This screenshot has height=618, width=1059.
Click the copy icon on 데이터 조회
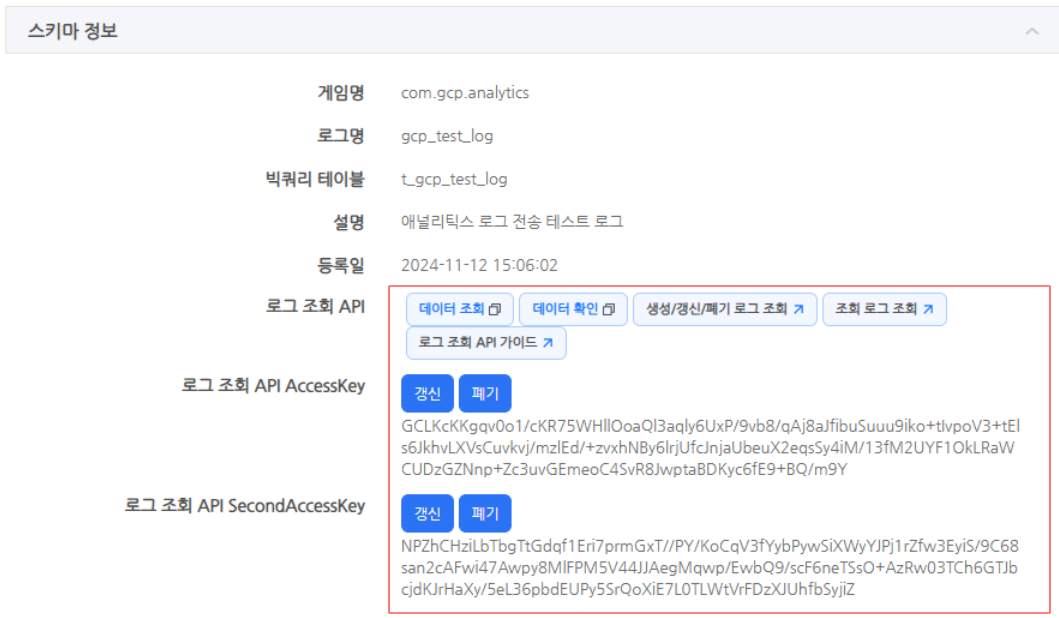(x=495, y=310)
